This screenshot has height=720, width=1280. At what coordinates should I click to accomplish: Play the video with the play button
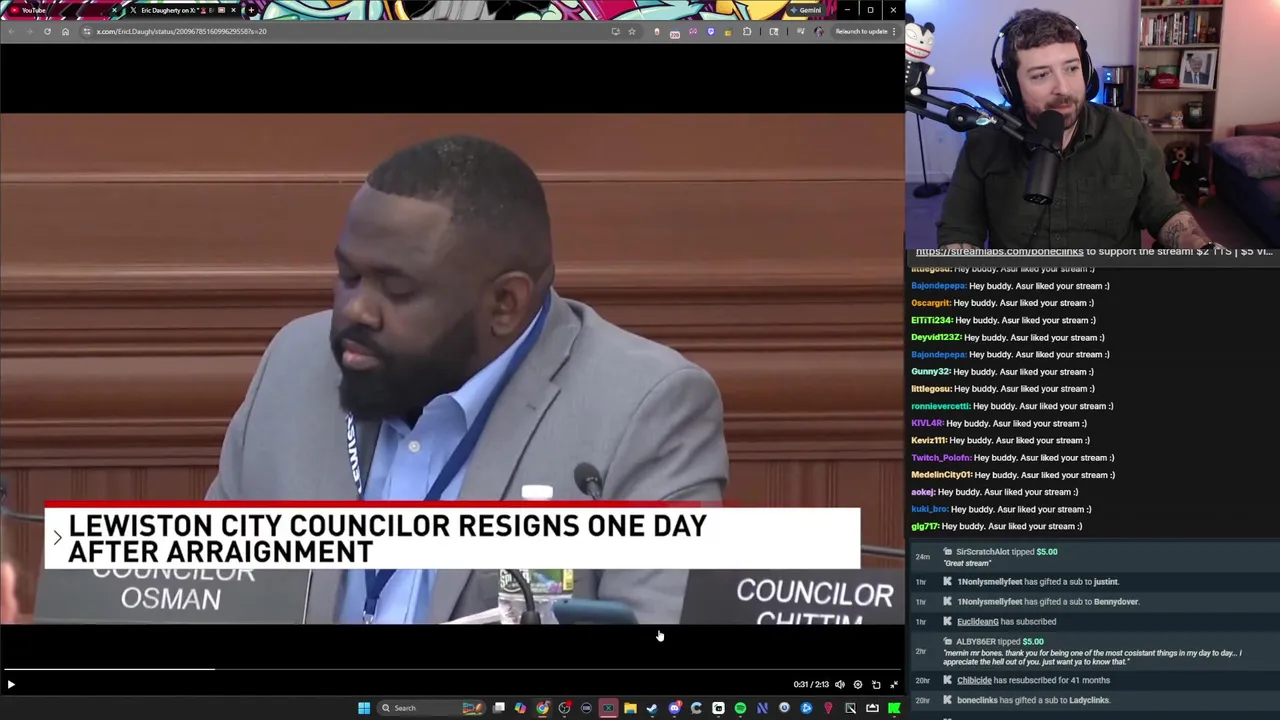click(11, 684)
